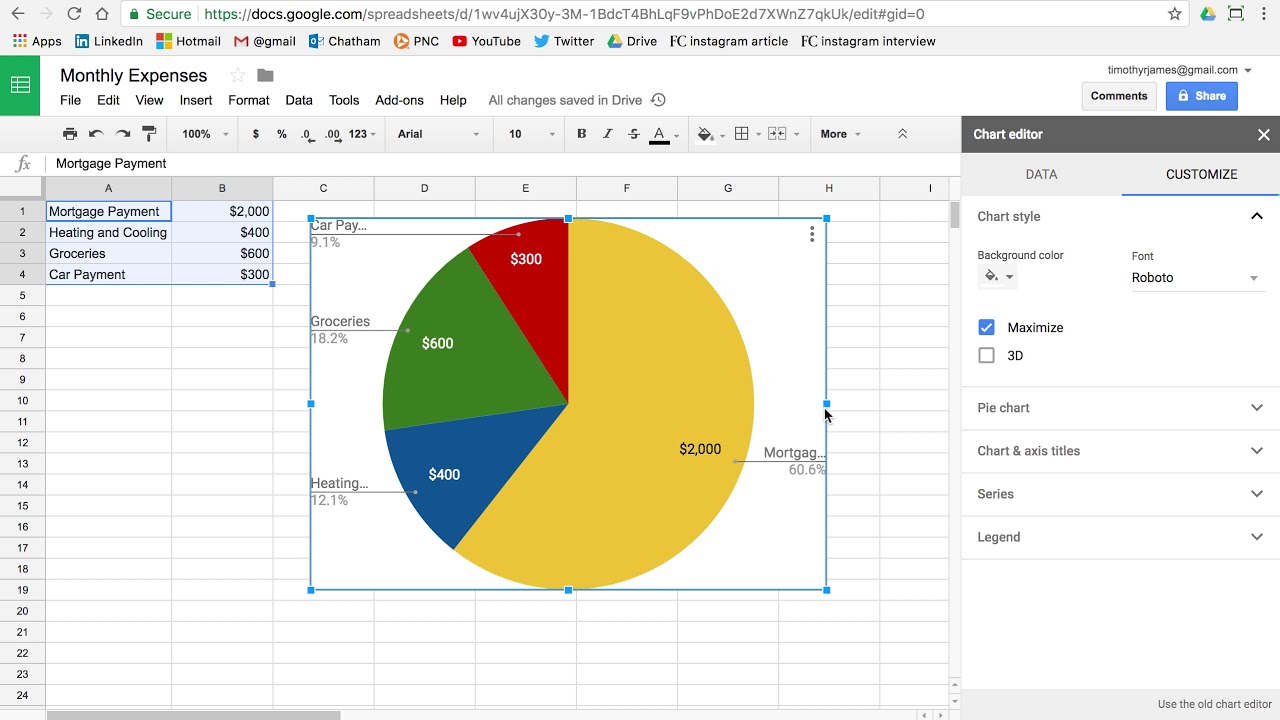
Task: Move document using folder icon
Action: (x=265, y=75)
